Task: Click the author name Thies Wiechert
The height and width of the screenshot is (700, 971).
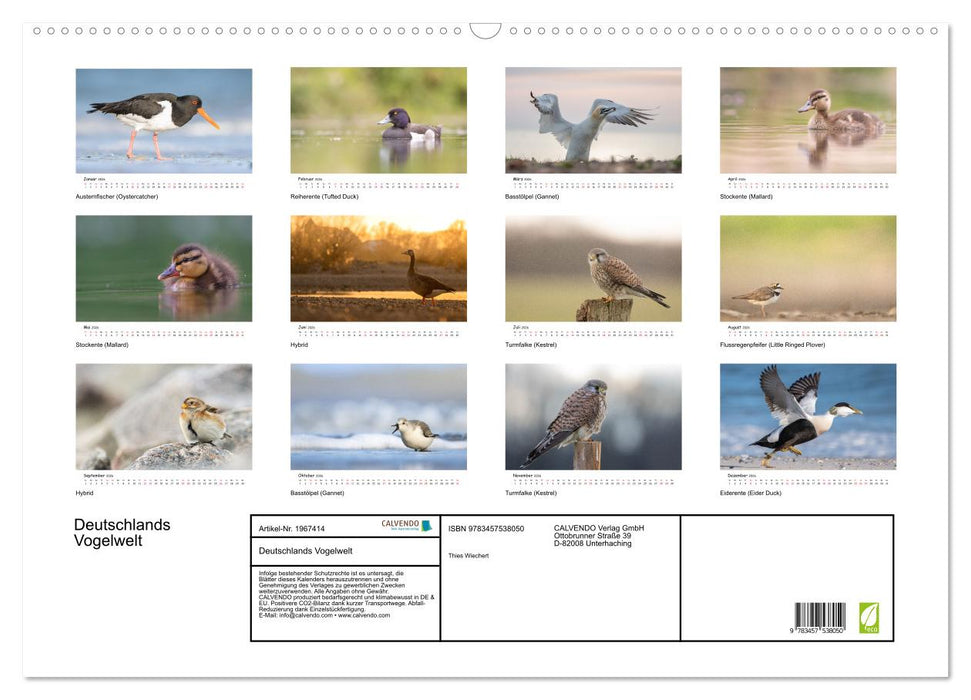Action: (x=469, y=556)
